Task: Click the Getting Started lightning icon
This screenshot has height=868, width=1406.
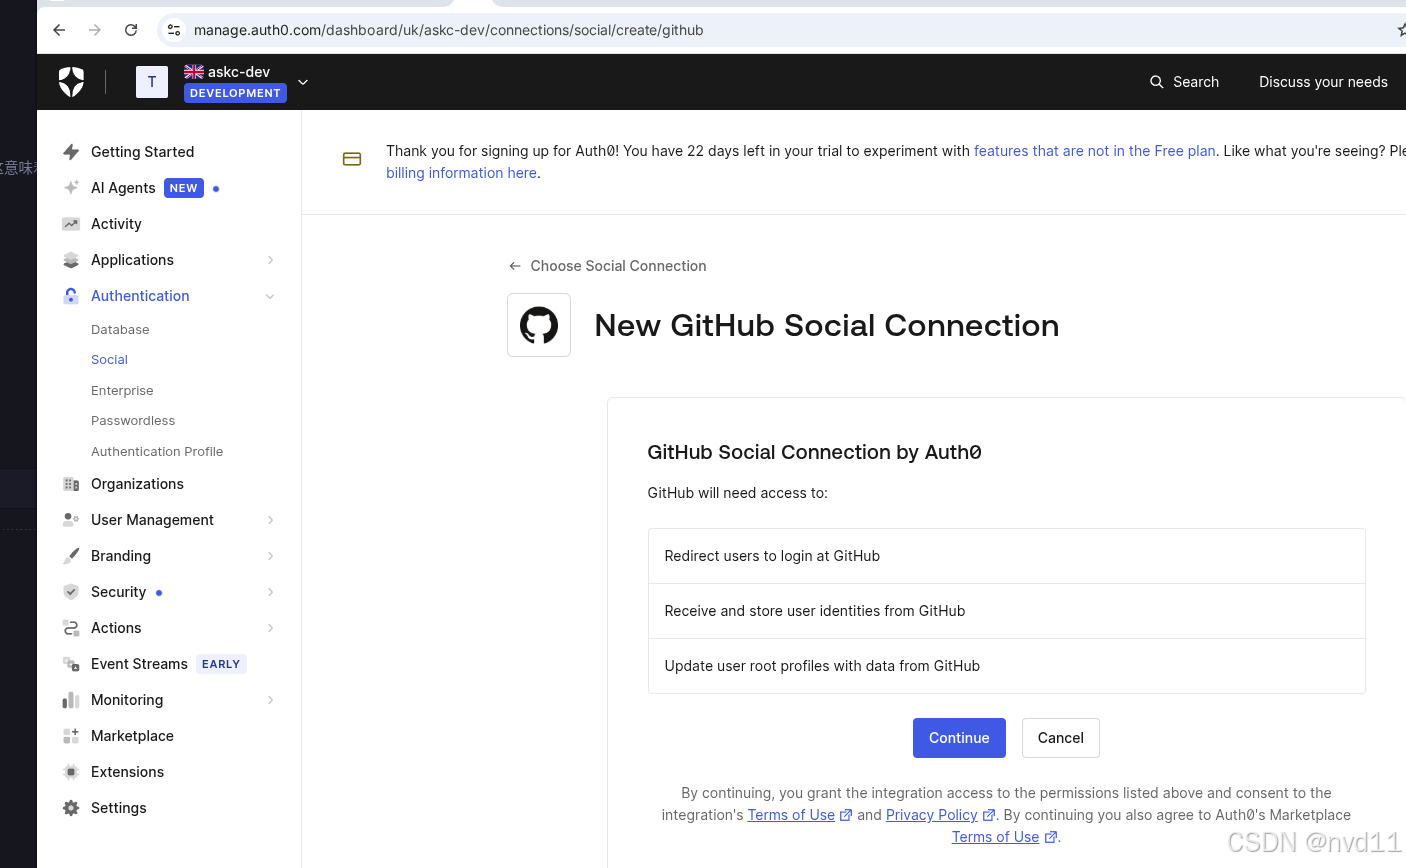Action: click(71, 152)
